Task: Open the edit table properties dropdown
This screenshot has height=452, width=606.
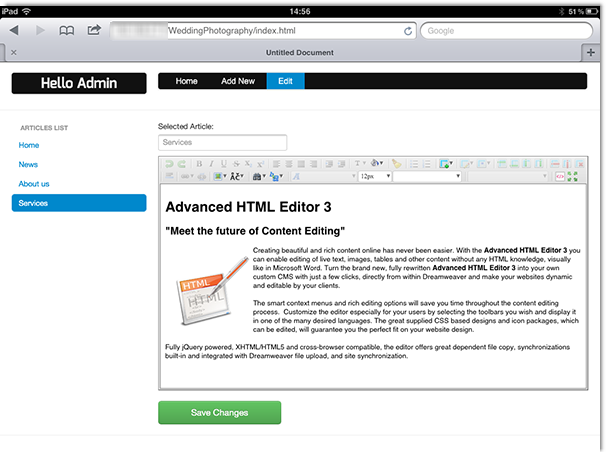Action: pos(466,163)
